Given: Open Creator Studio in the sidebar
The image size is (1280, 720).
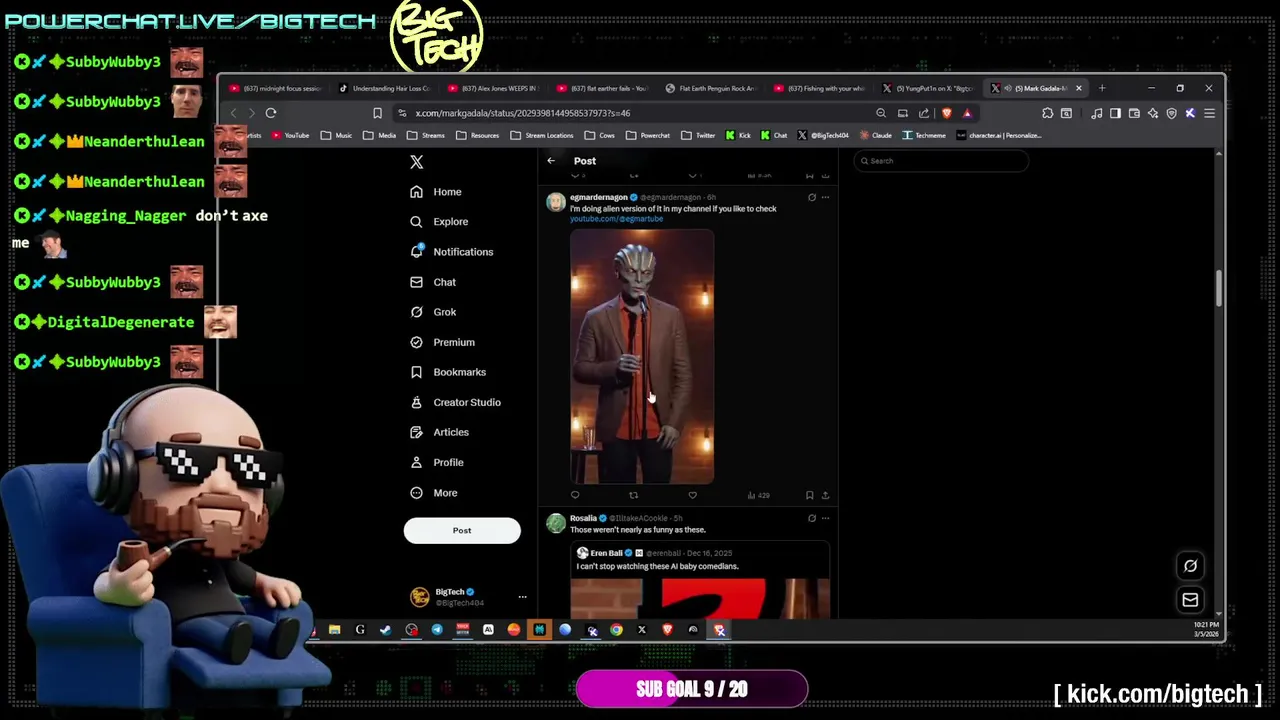Looking at the screenshot, I should [x=455, y=402].
